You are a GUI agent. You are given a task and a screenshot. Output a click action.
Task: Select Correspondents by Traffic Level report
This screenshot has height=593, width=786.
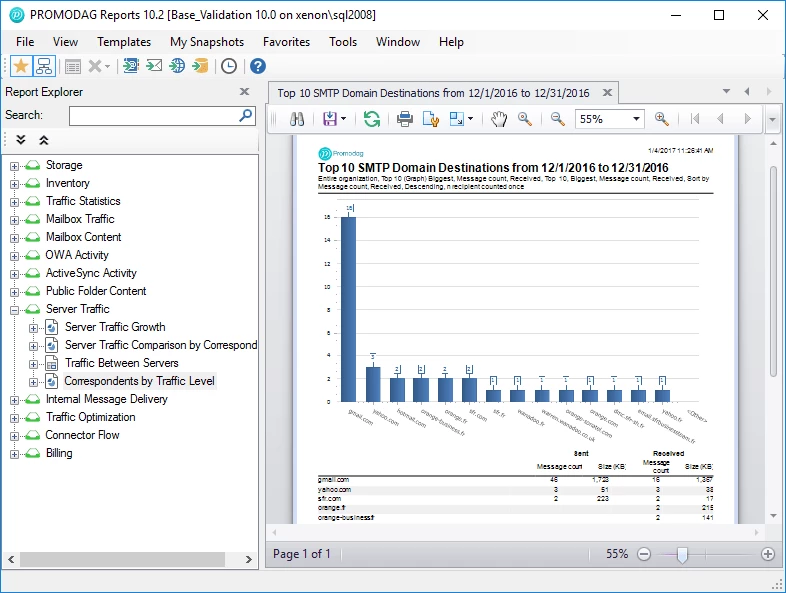pyautogui.click(x=139, y=381)
